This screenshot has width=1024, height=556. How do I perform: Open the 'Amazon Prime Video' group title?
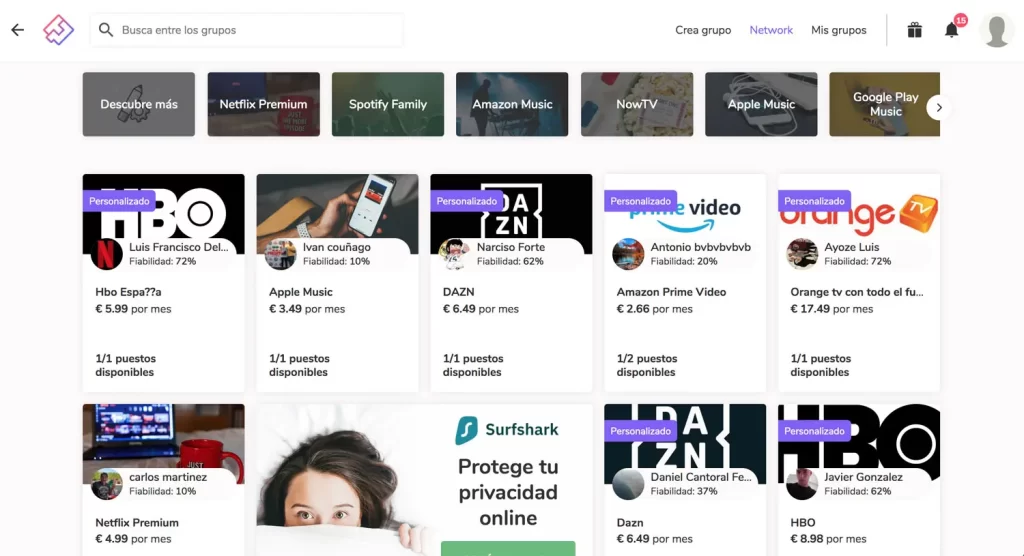[x=671, y=292]
